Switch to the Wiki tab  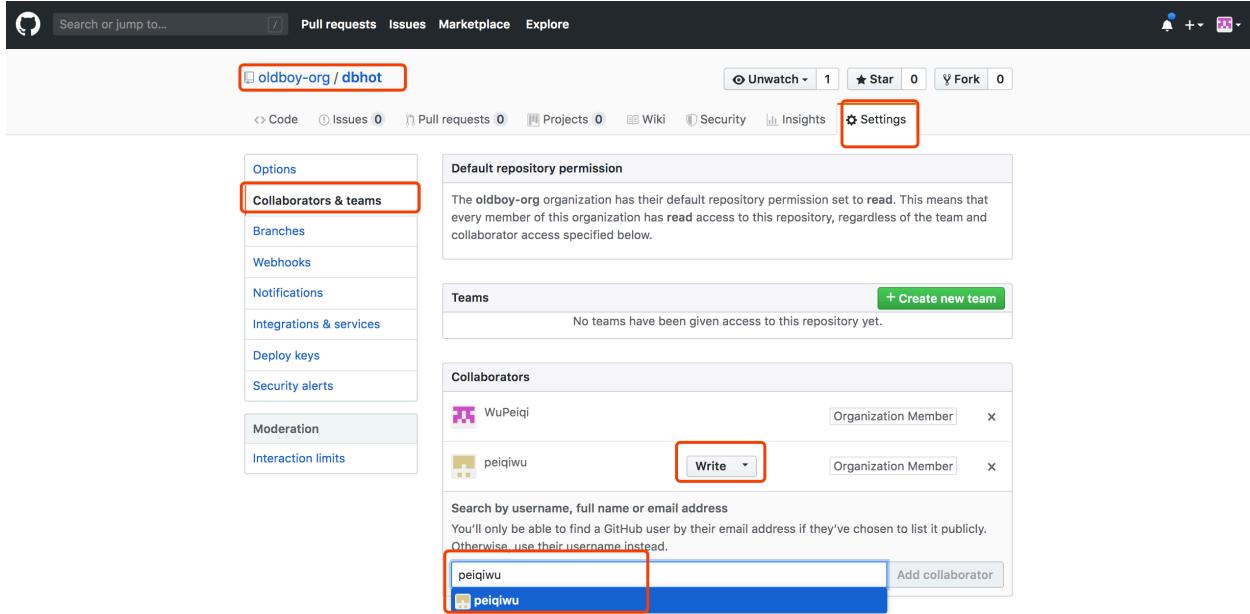pos(645,119)
